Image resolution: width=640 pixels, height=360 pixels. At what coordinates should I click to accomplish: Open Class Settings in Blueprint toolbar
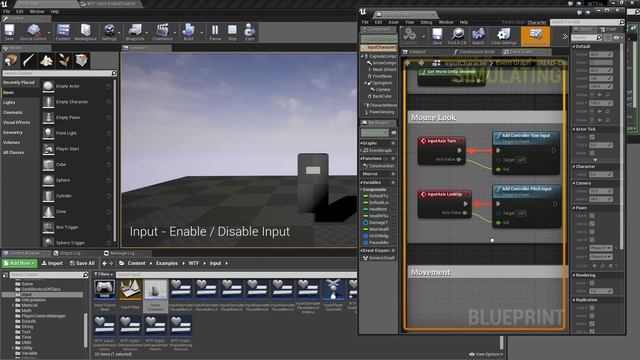coord(503,36)
